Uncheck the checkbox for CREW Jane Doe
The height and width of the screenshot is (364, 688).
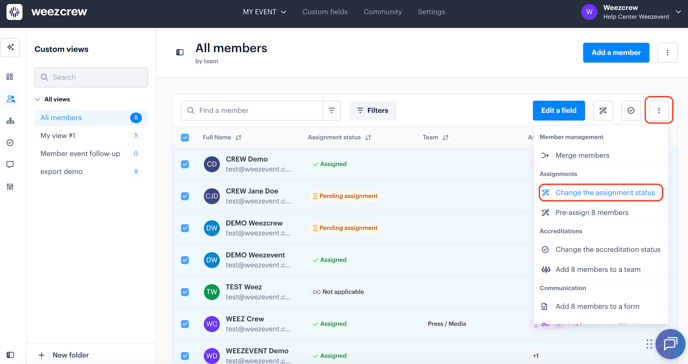pos(185,196)
